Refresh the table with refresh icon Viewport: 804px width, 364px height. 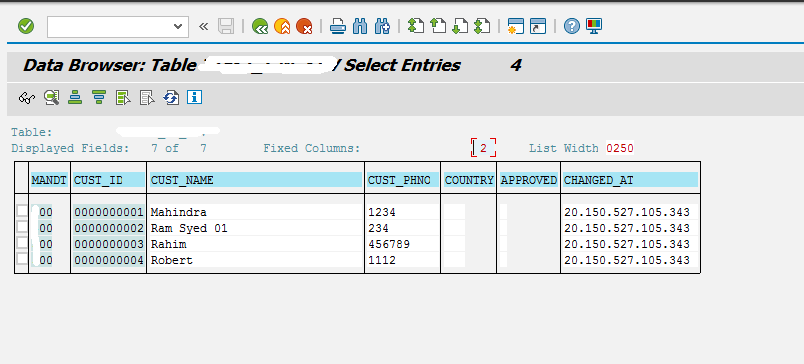click(x=171, y=97)
